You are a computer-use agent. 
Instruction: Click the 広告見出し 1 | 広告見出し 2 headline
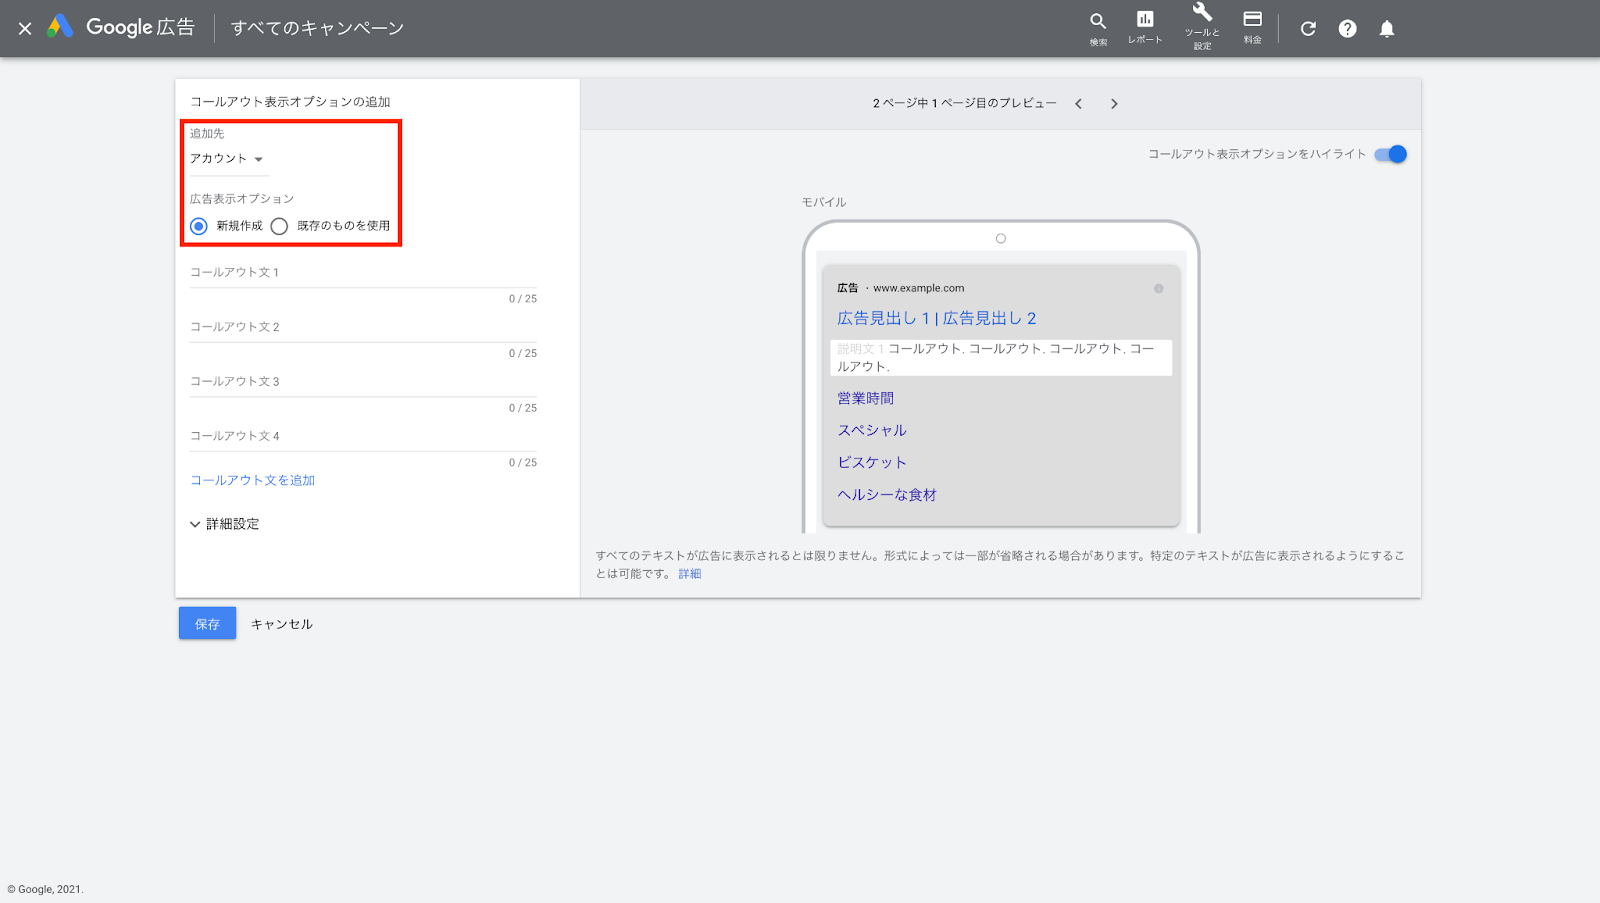[x=936, y=318]
